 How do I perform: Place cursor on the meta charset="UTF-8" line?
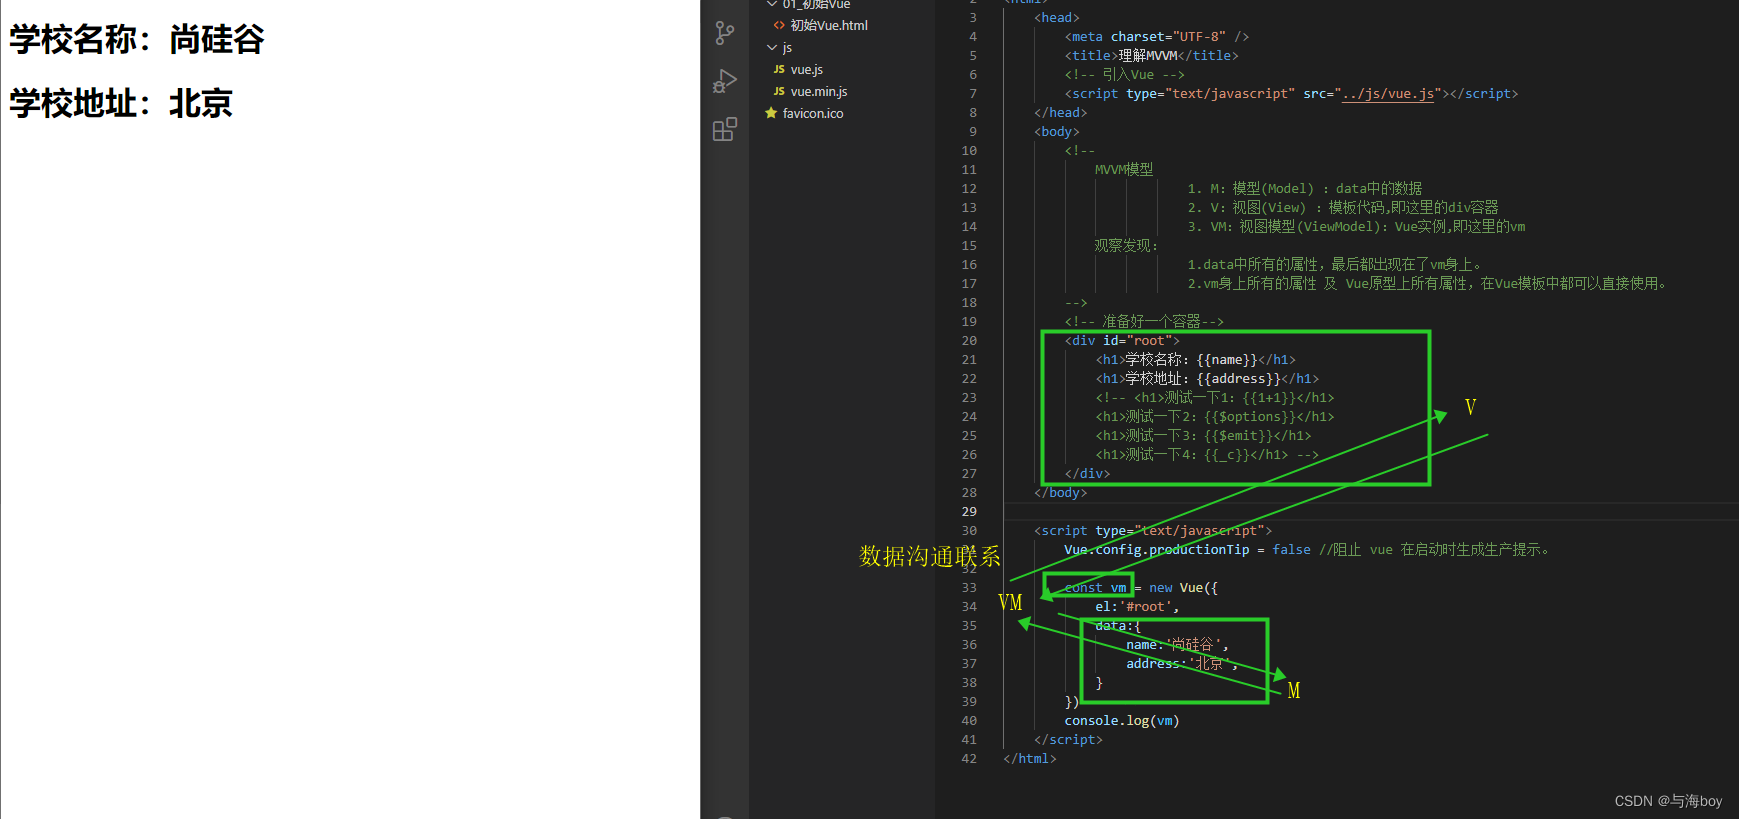coord(1157,36)
